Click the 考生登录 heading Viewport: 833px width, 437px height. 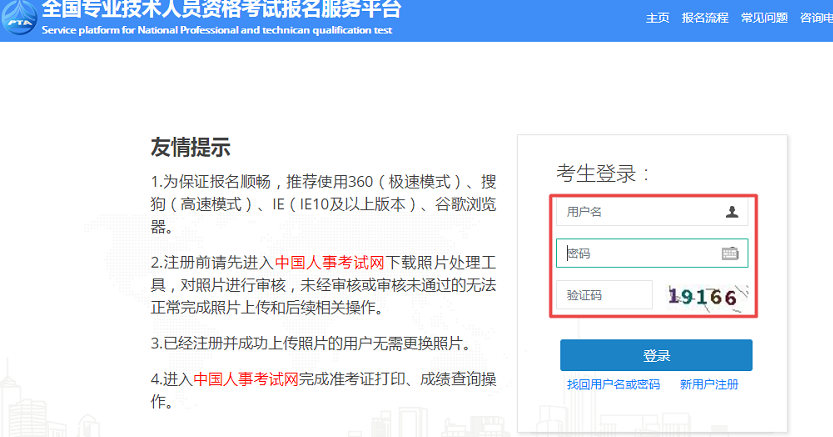(x=604, y=173)
